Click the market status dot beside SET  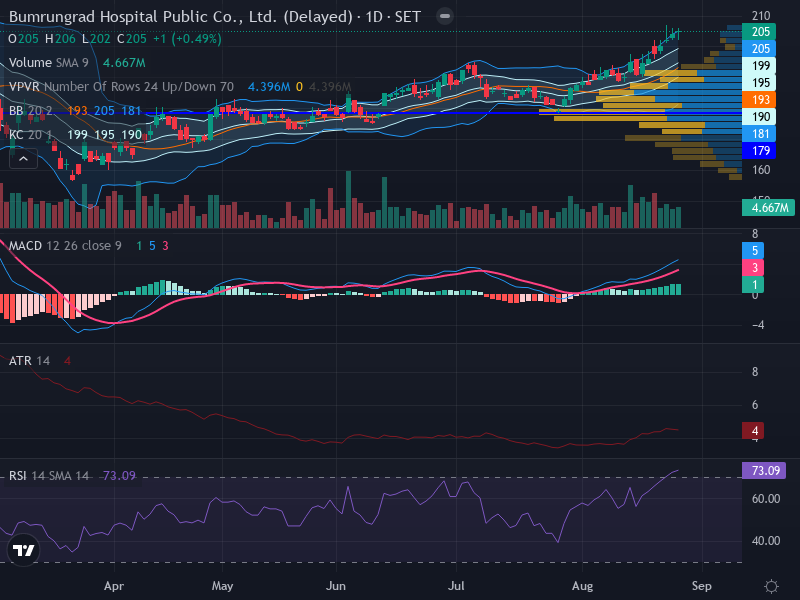click(445, 16)
